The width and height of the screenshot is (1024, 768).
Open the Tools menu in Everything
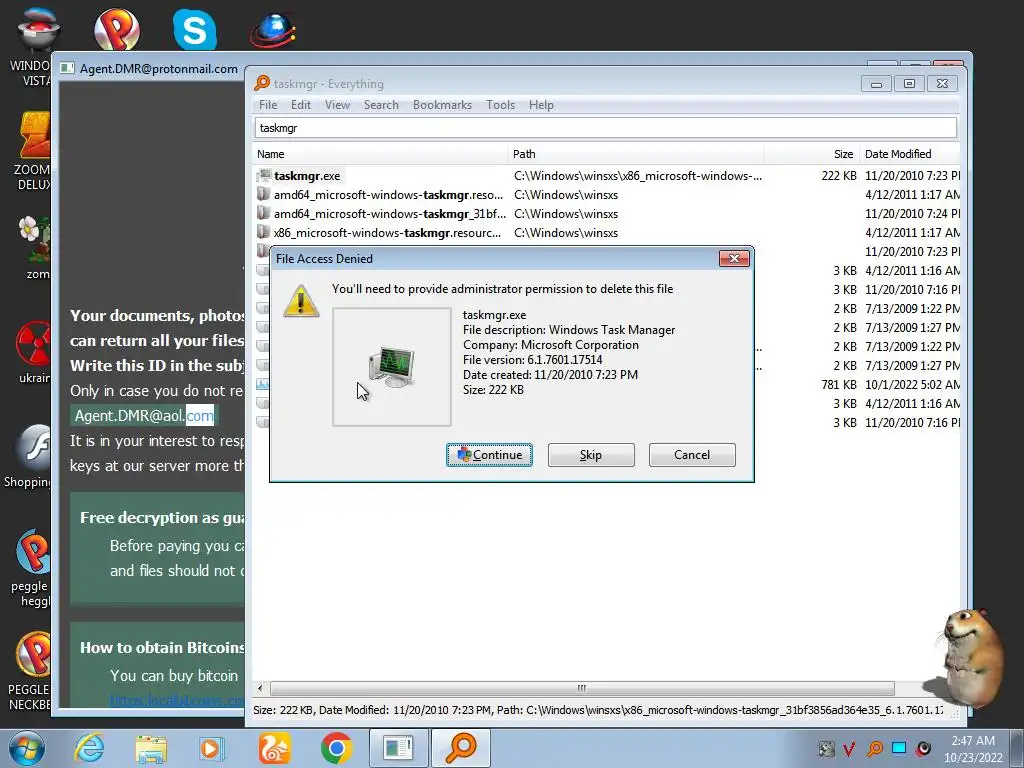click(500, 104)
